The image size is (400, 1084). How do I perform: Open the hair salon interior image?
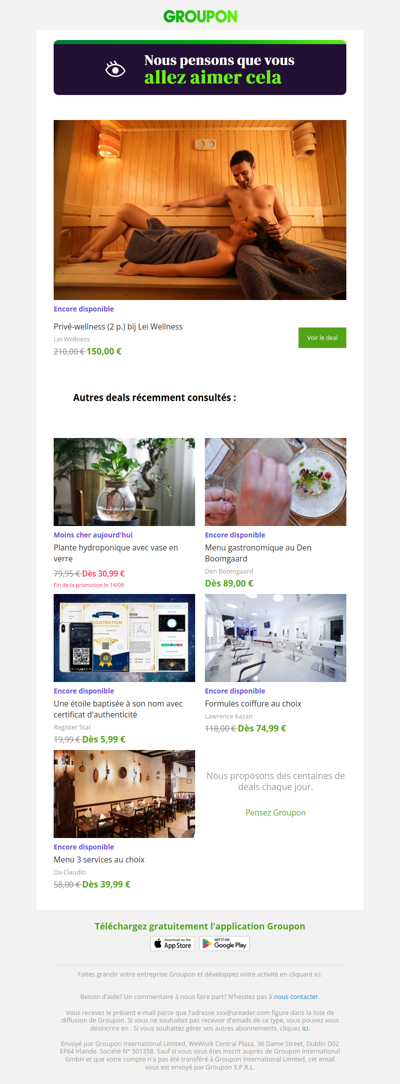276,638
